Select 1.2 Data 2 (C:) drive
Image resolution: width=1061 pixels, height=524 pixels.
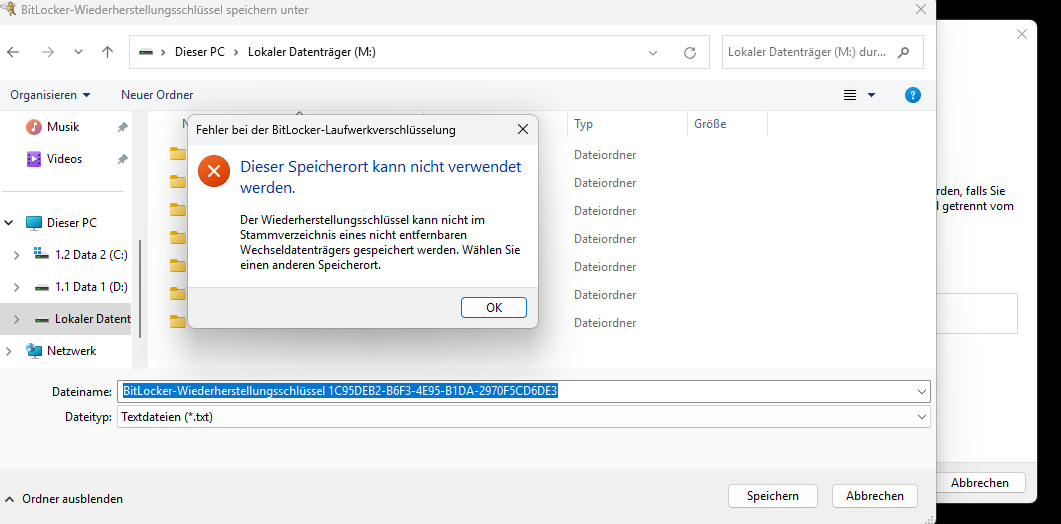(x=91, y=255)
